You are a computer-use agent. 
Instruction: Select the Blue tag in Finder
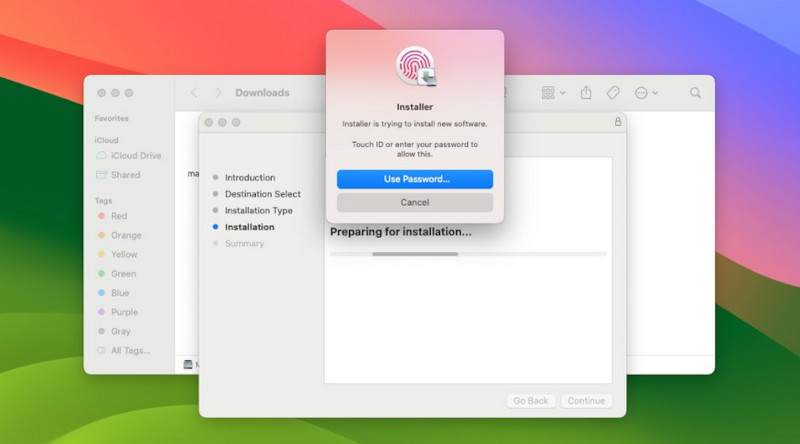click(113, 293)
